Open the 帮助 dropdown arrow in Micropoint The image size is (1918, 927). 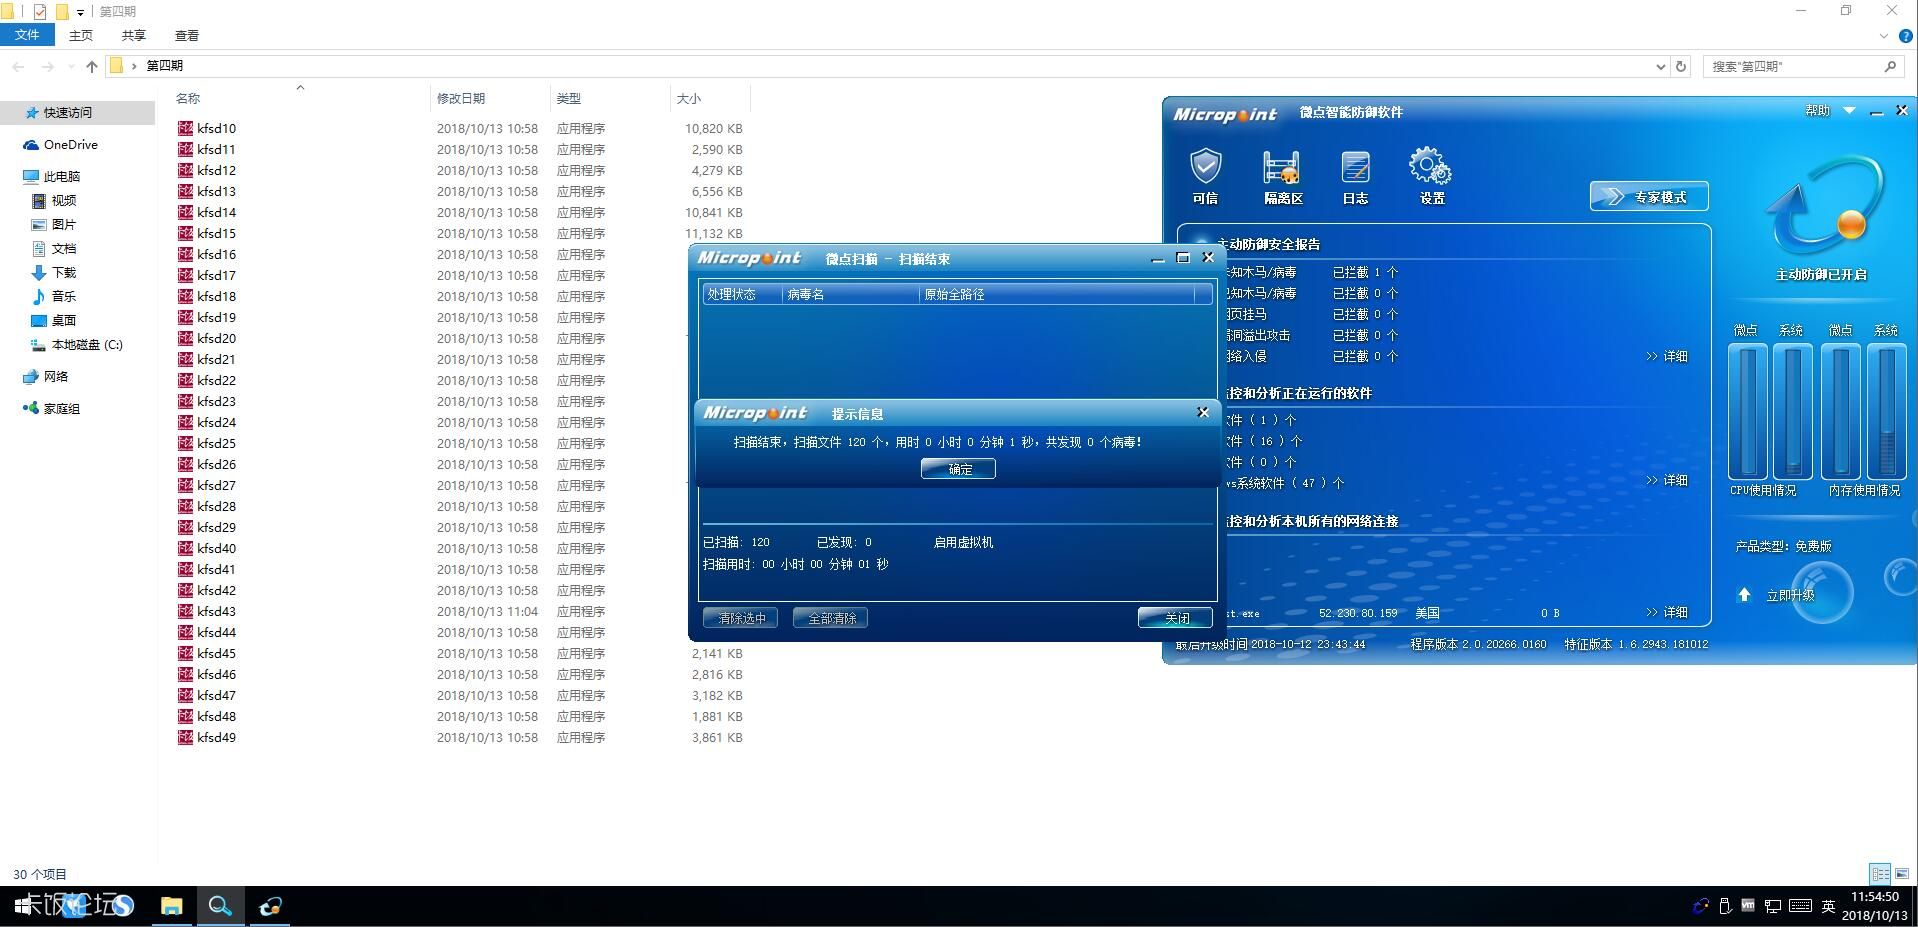click(x=1849, y=111)
